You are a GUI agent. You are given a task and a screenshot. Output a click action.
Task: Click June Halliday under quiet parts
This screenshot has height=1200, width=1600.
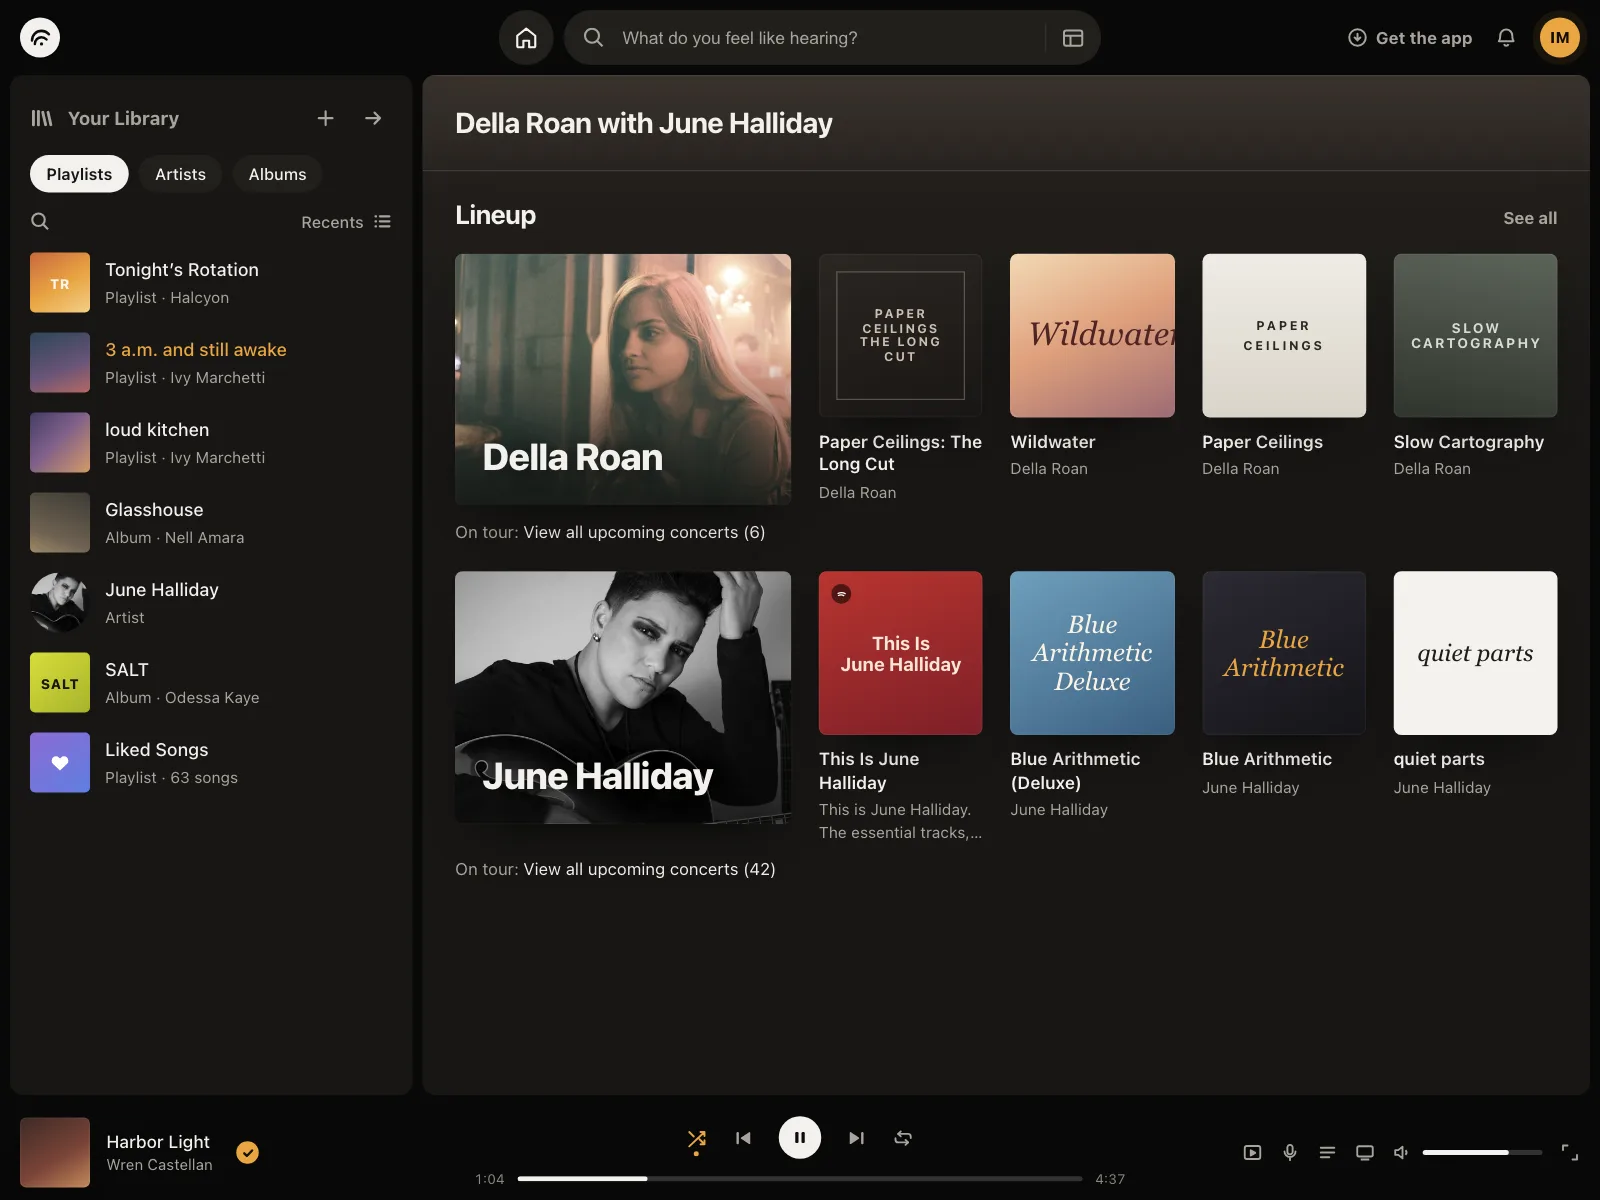(x=1442, y=787)
